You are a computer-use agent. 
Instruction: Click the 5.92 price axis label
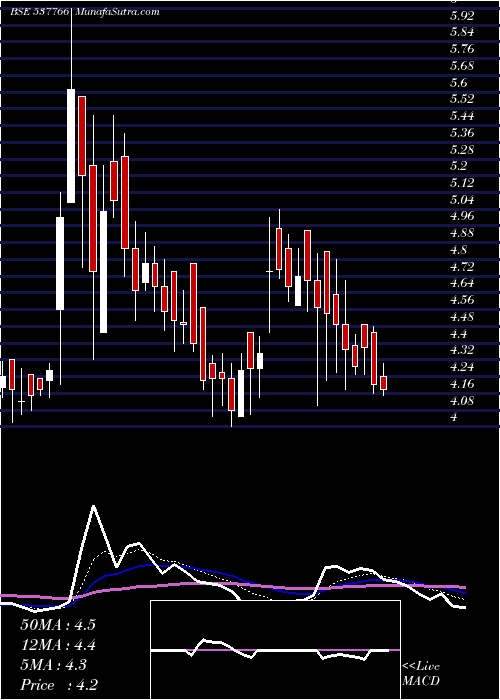coord(462,16)
